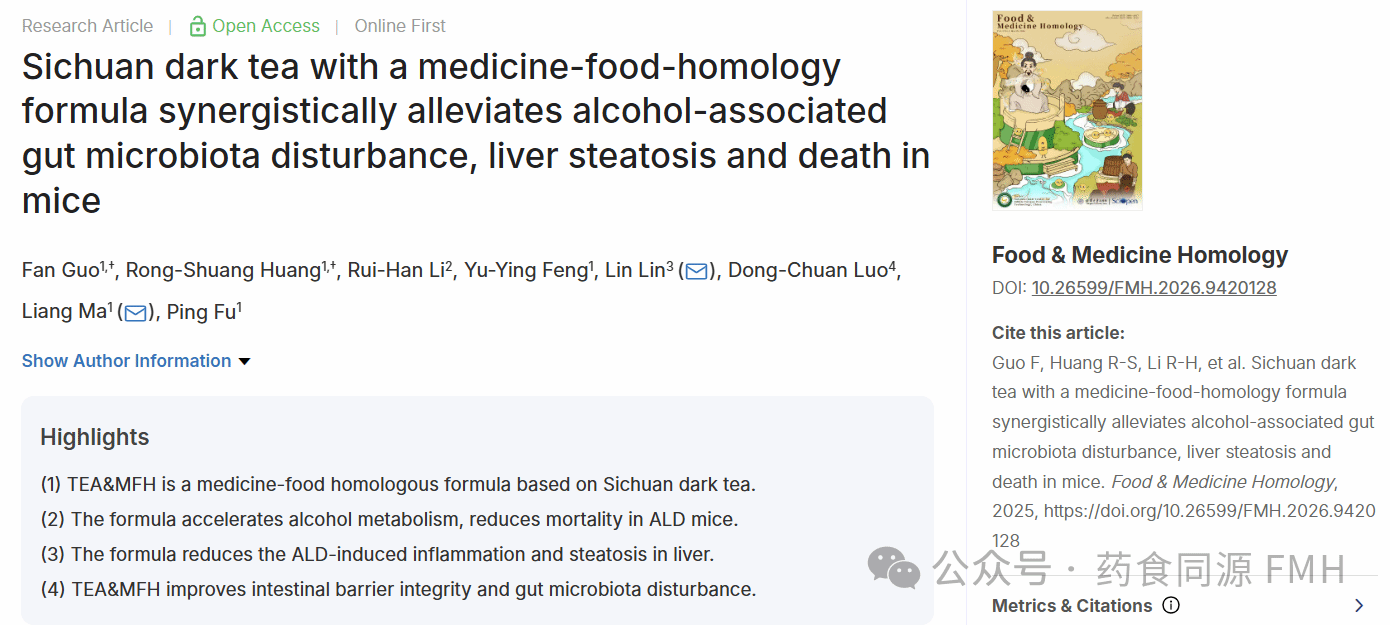Click author name Dong-Chuan Luo
The height and width of the screenshot is (625, 1390).
[x=807, y=271]
